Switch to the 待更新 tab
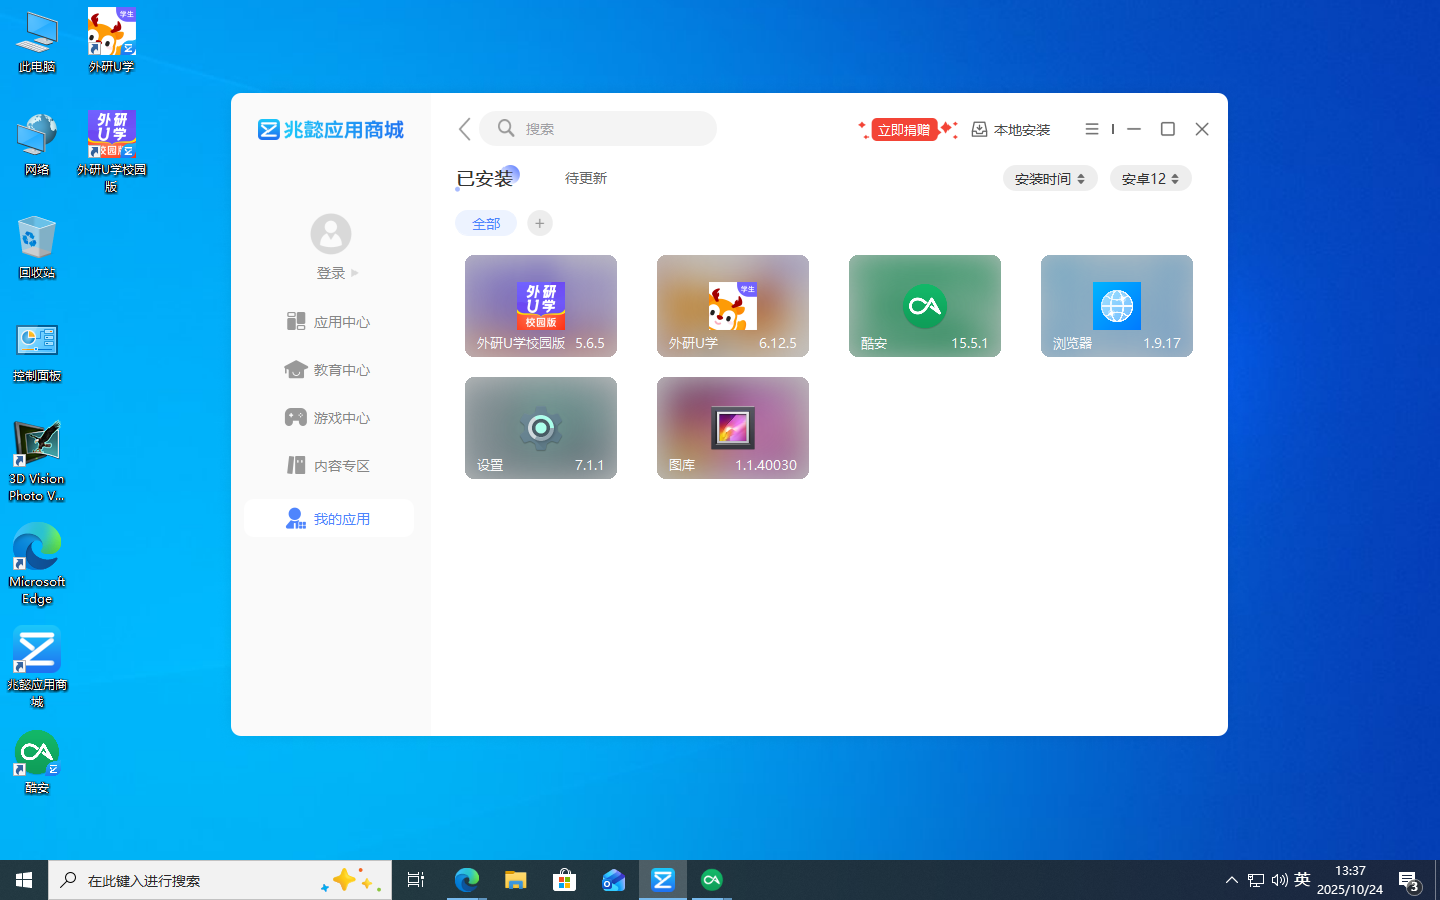The image size is (1440, 900). pos(585,178)
